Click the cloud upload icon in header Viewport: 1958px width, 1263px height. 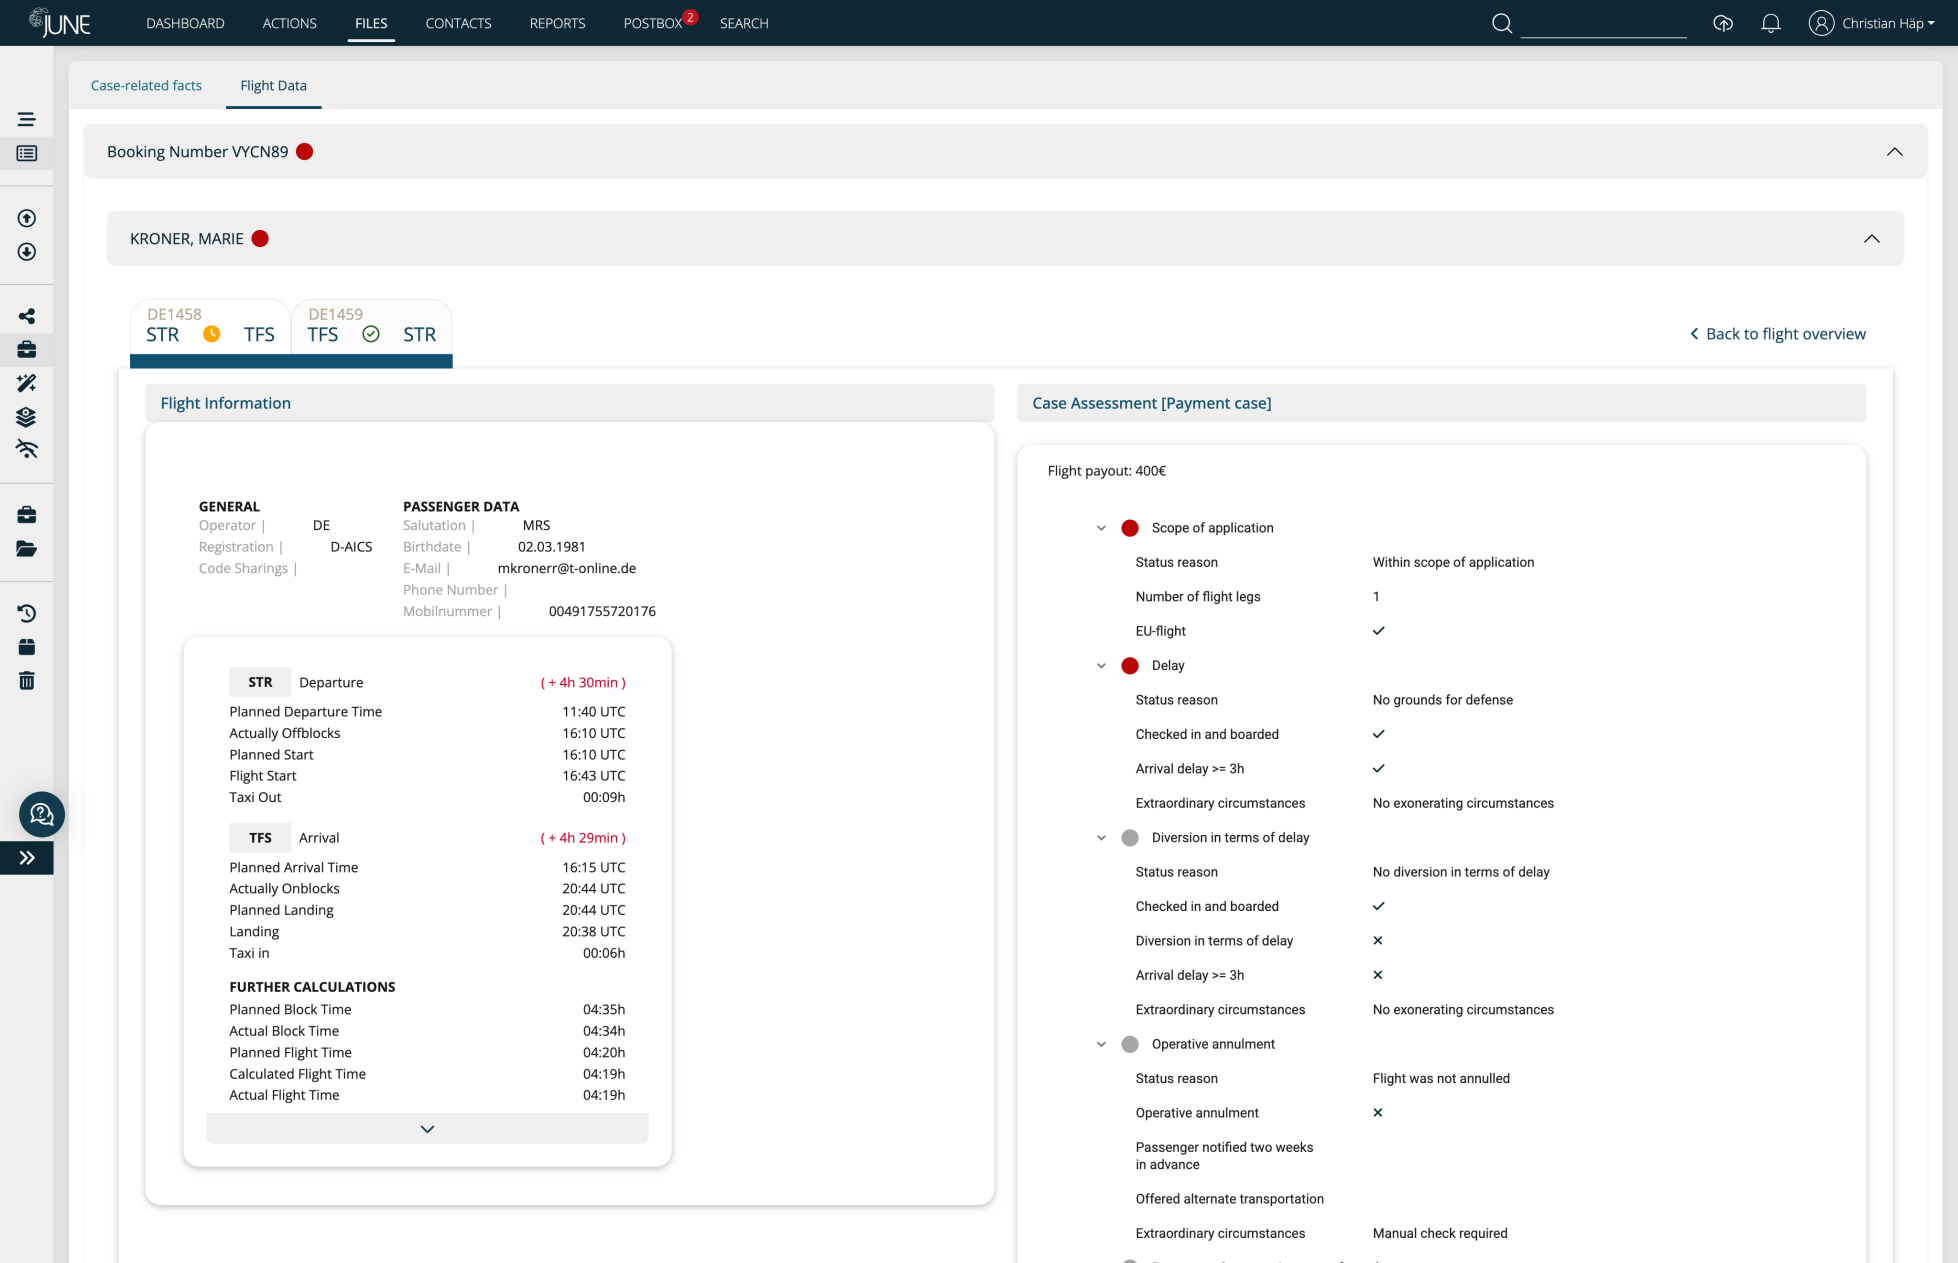pos(1722,23)
